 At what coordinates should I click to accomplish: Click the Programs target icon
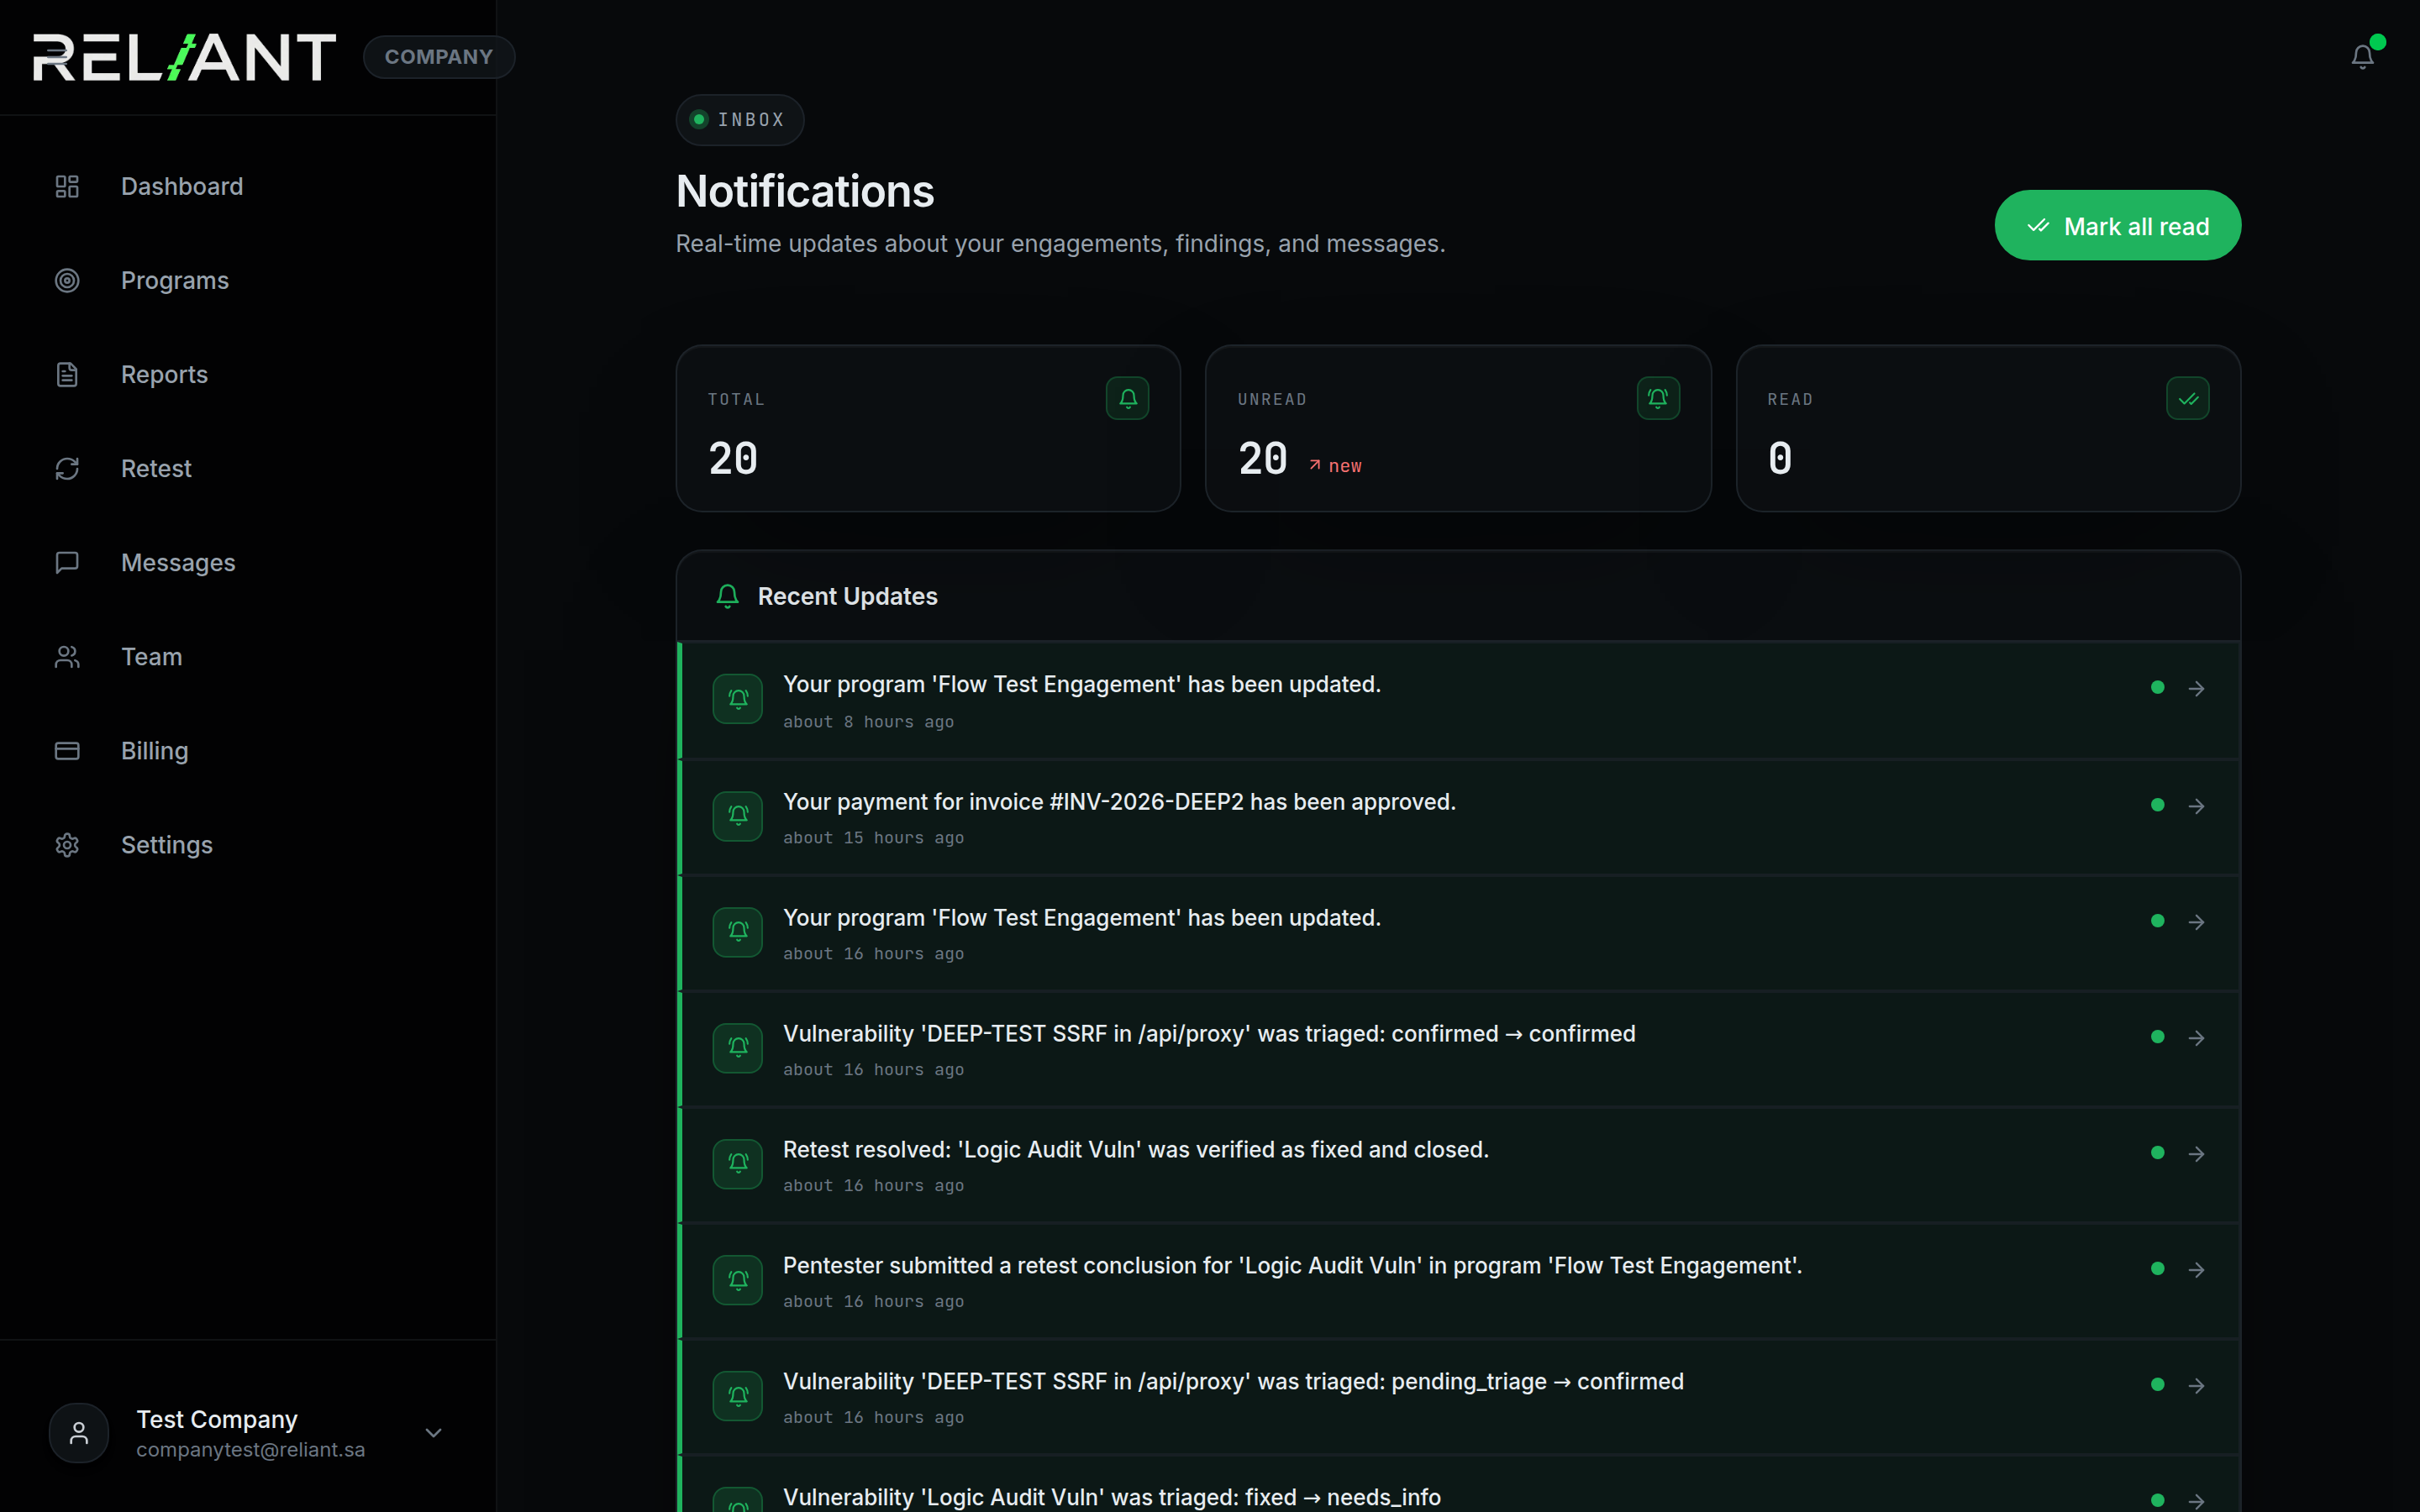[x=67, y=281]
